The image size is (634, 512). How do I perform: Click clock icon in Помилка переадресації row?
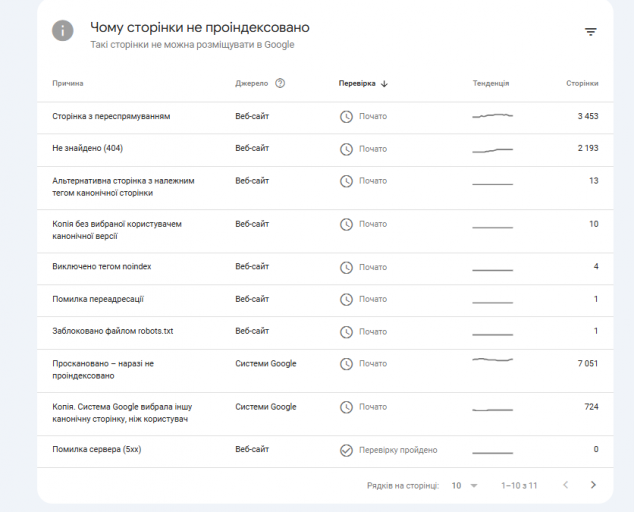tap(346, 300)
